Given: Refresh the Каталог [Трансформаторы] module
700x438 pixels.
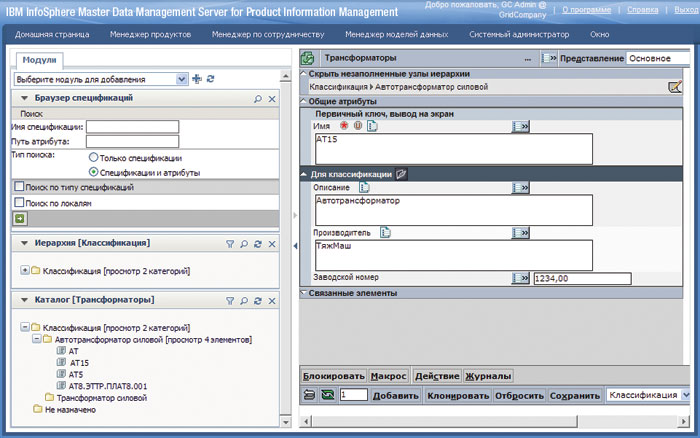Looking at the screenshot, I should [x=258, y=301].
